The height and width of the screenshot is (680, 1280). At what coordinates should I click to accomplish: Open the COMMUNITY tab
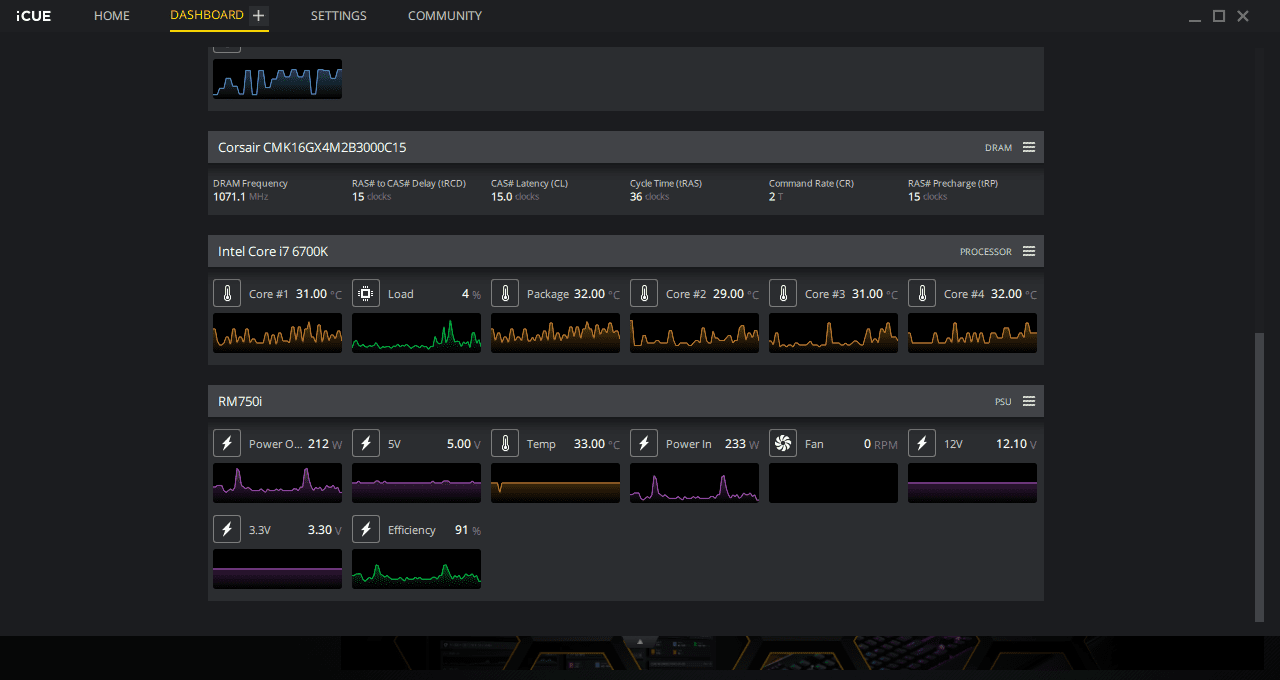click(x=445, y=16)
